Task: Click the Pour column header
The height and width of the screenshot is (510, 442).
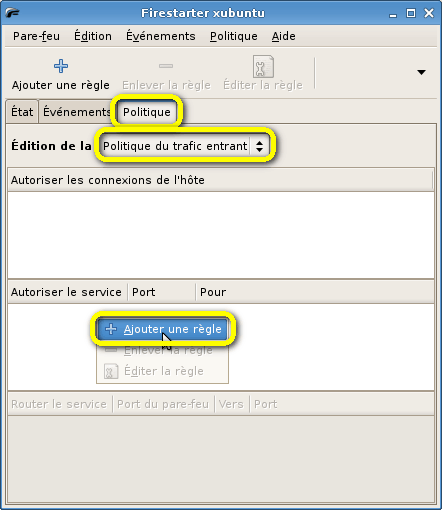Action: pyautogui.click(x=314, y=292)
